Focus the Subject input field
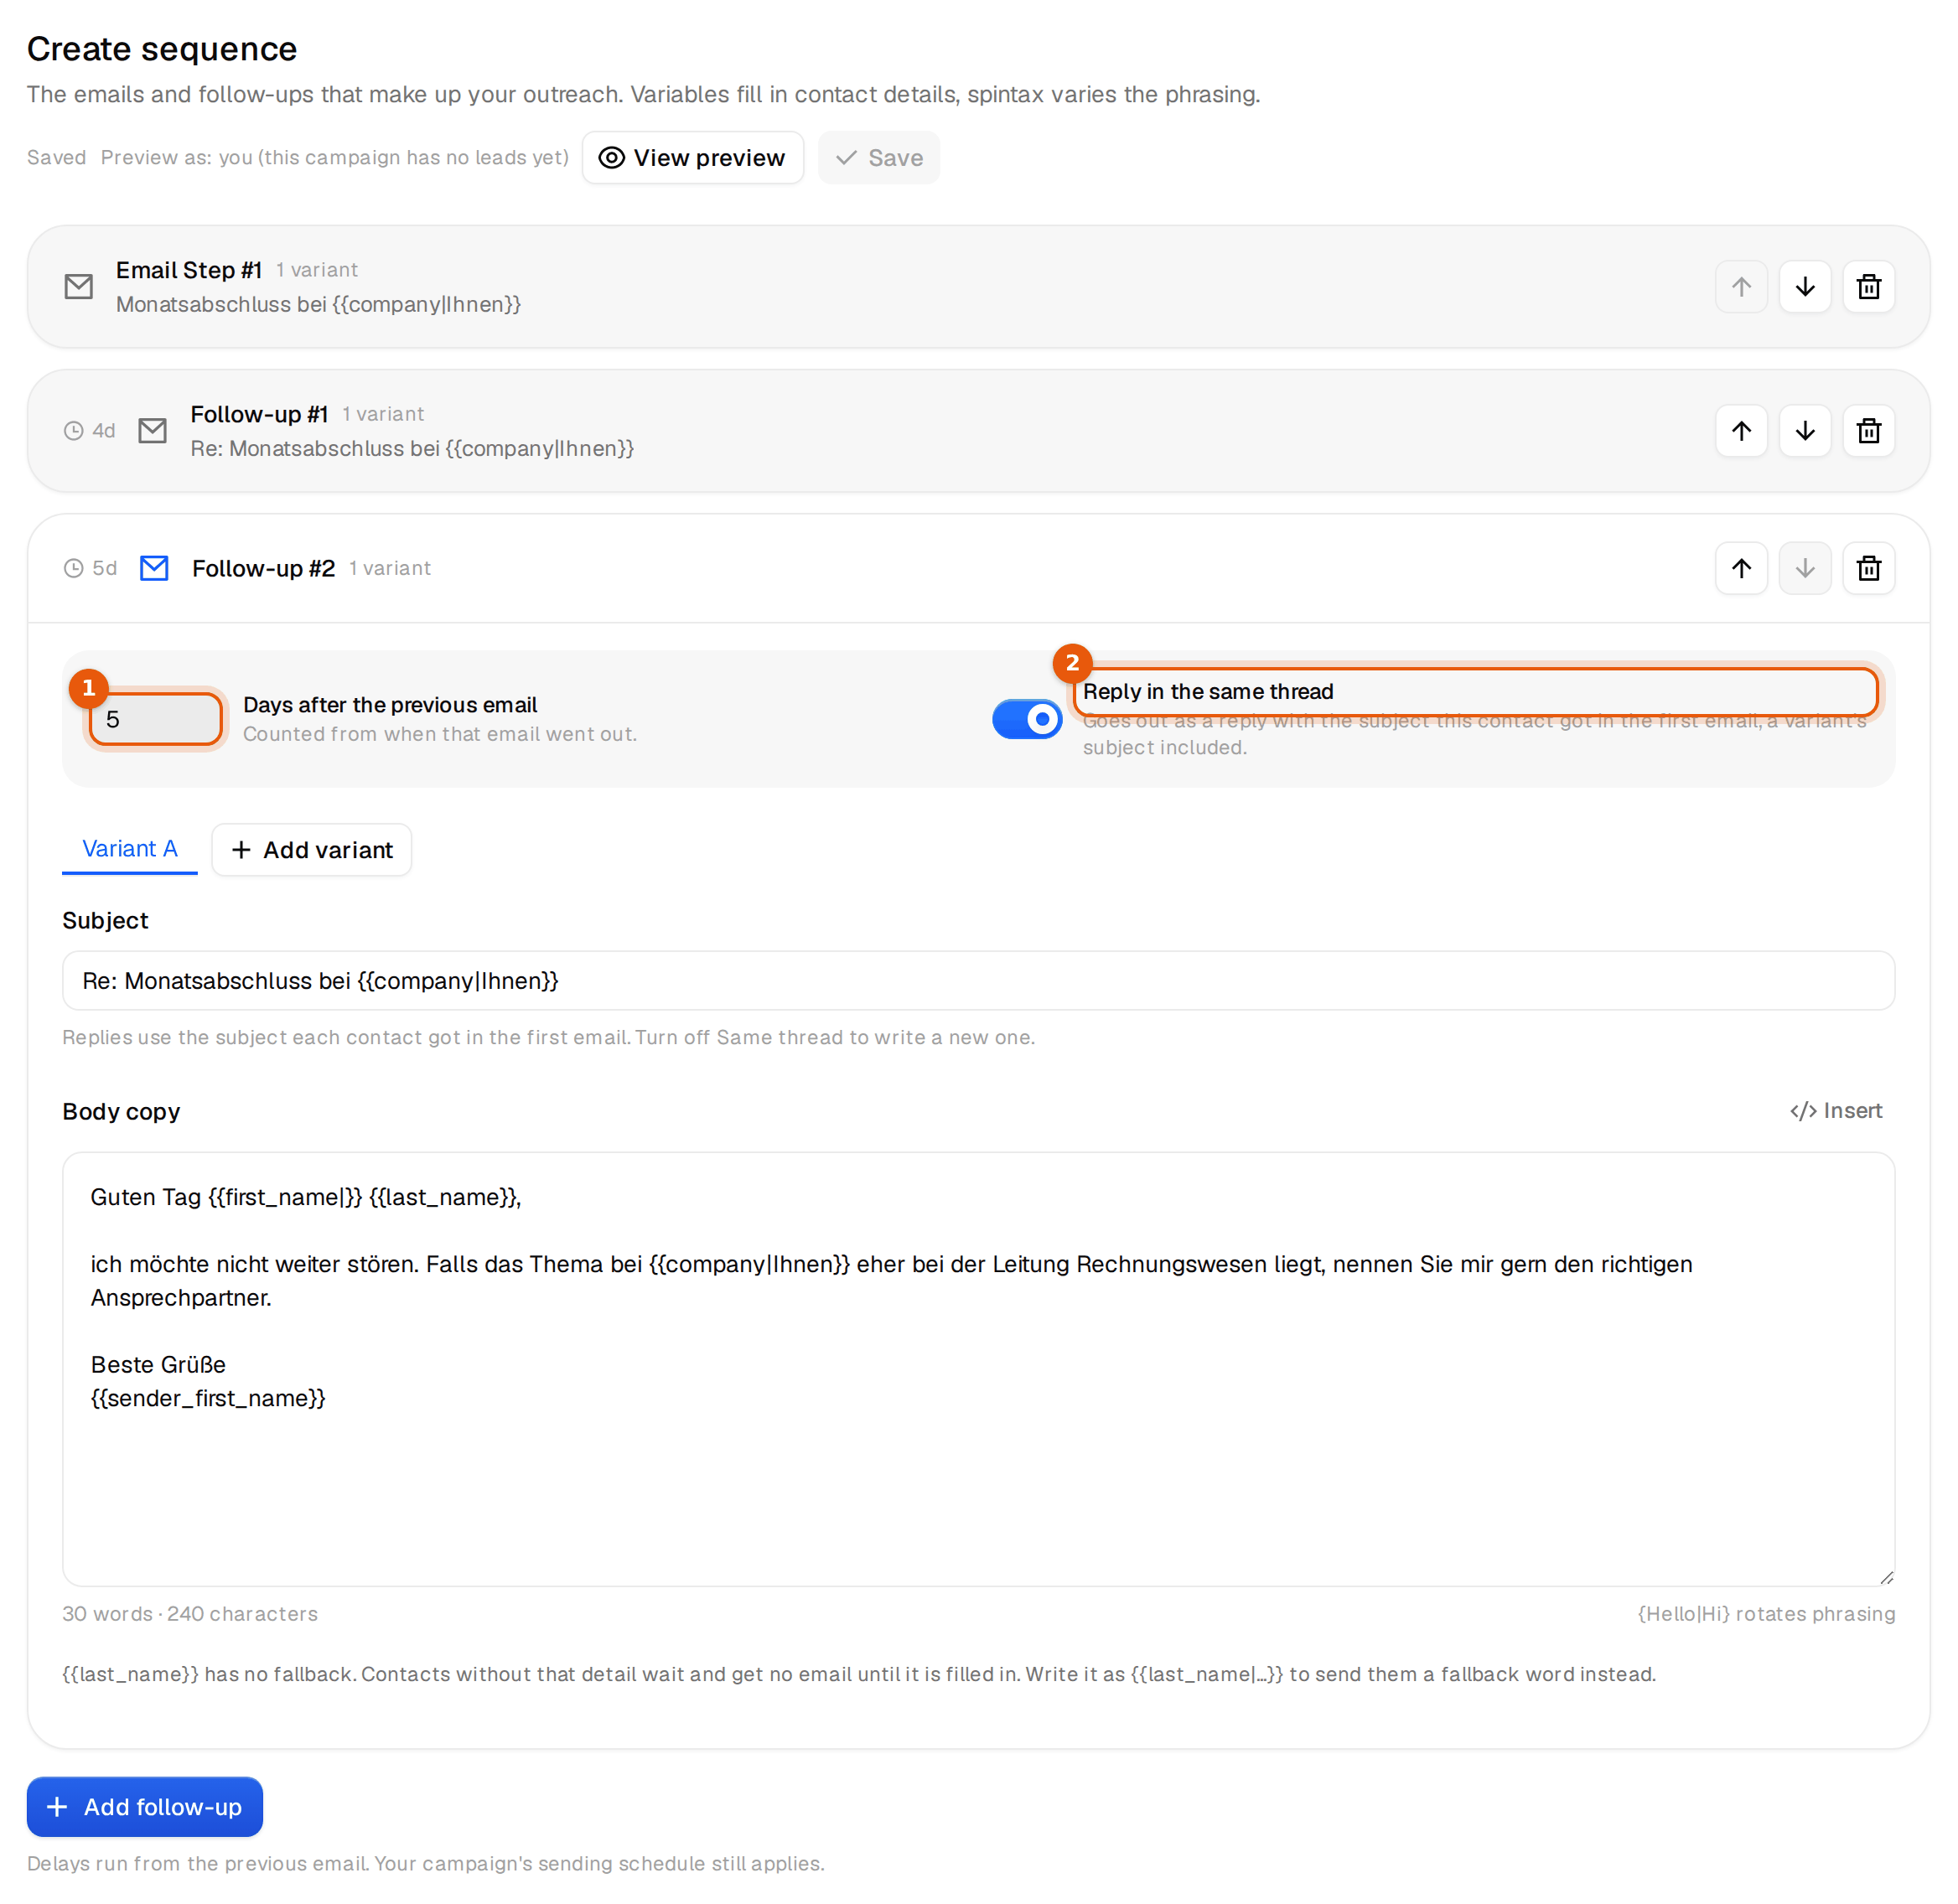The height and width of the screenshot is (1904, 1958). tap(978, 981)
